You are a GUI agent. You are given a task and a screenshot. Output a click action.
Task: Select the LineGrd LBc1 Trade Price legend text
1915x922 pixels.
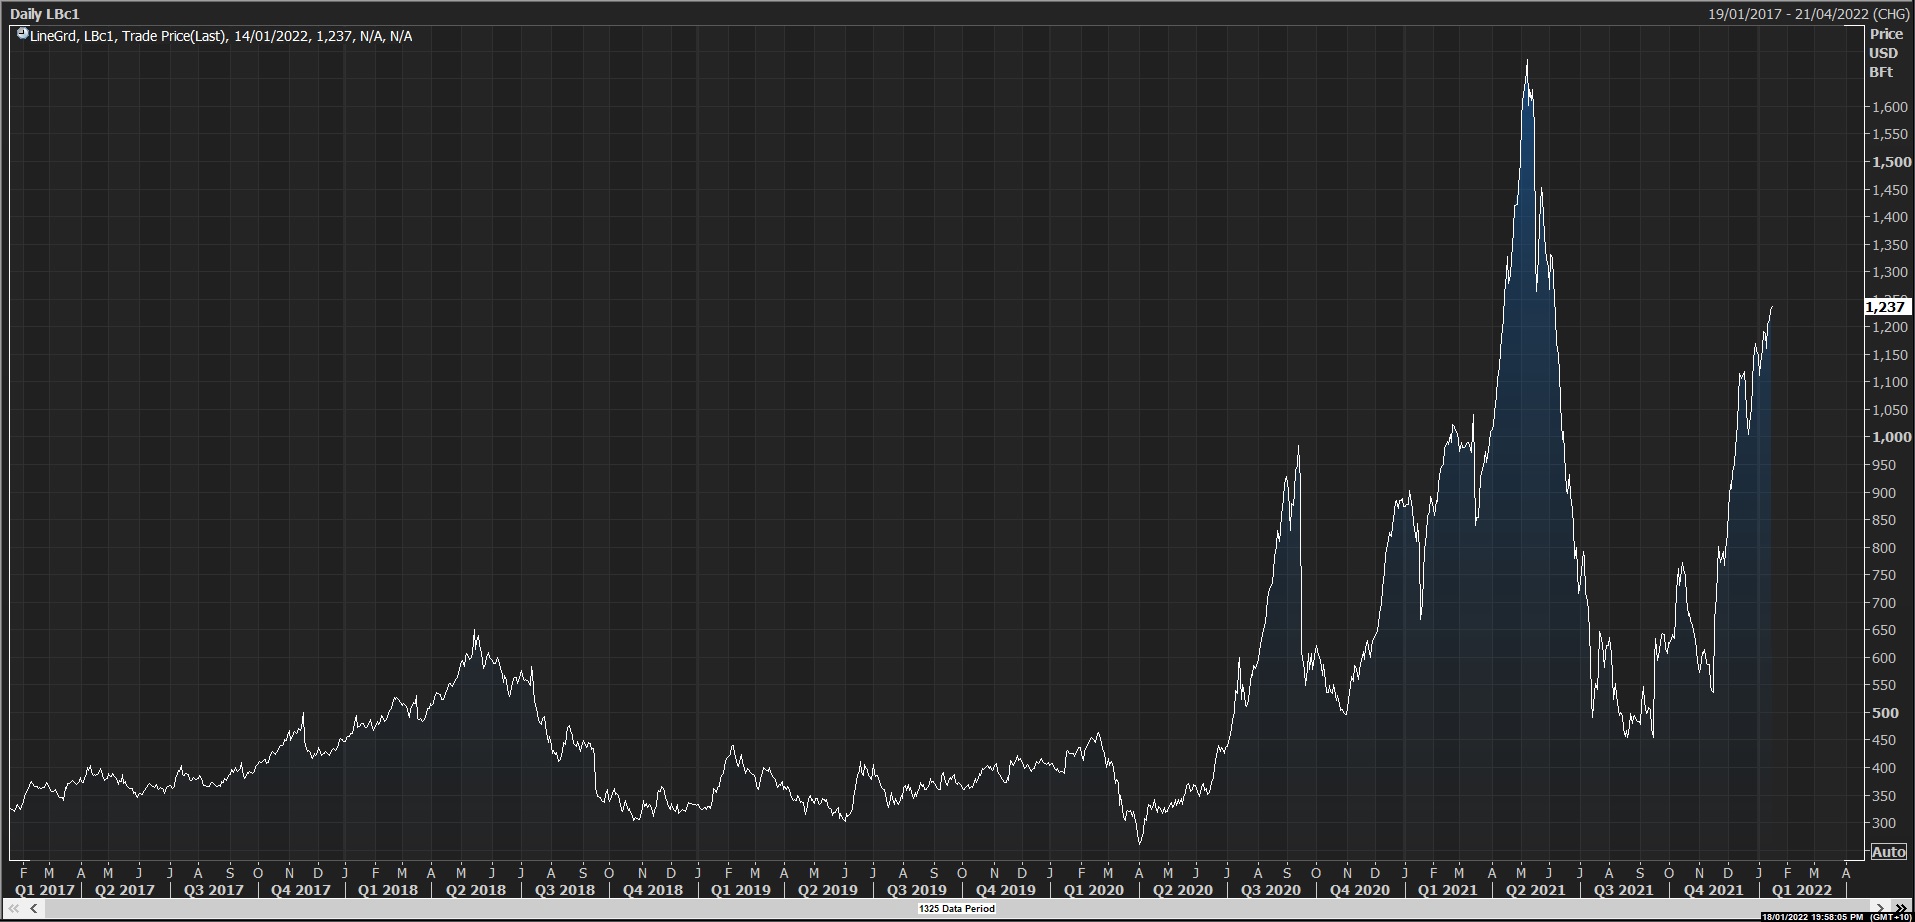[220, 36]
